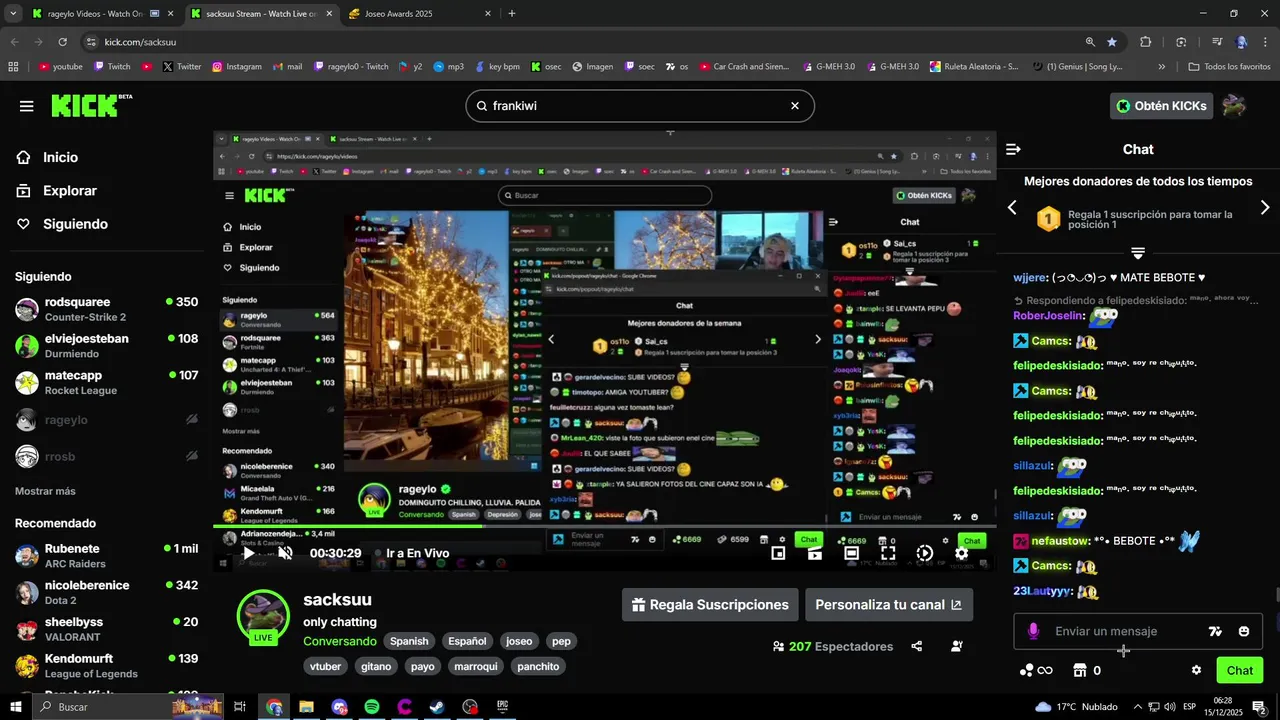Click the search box containing frankiwi
Viewport: 1280px width, 720px height.
pos(640,105)
